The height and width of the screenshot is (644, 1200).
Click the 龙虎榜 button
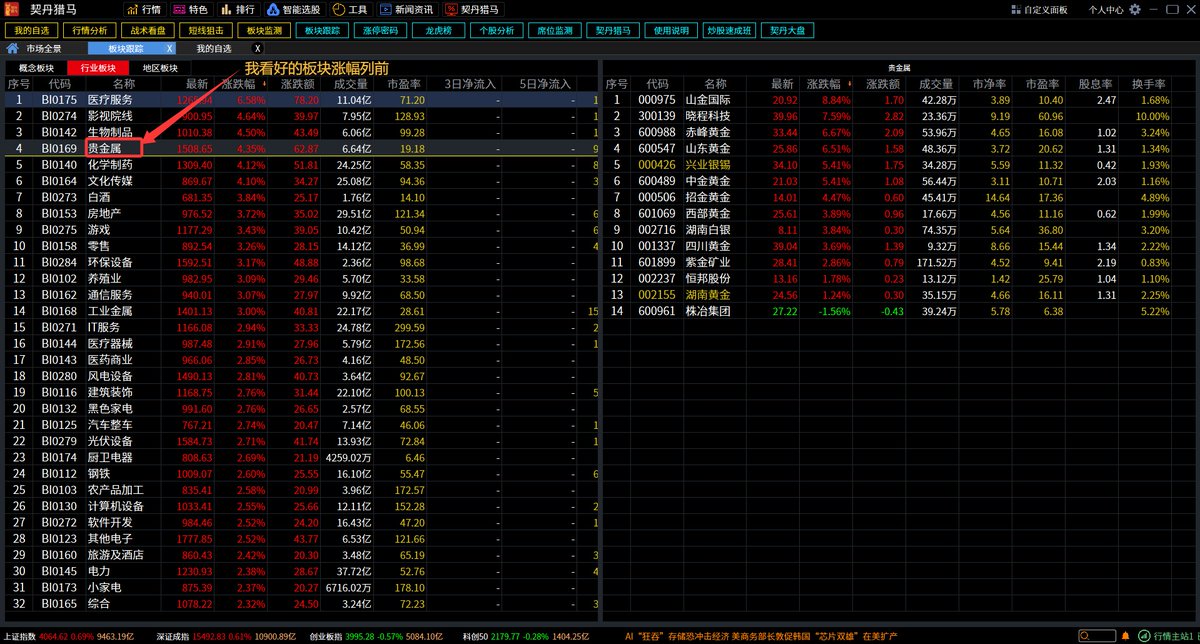click(x=438, y=30)
